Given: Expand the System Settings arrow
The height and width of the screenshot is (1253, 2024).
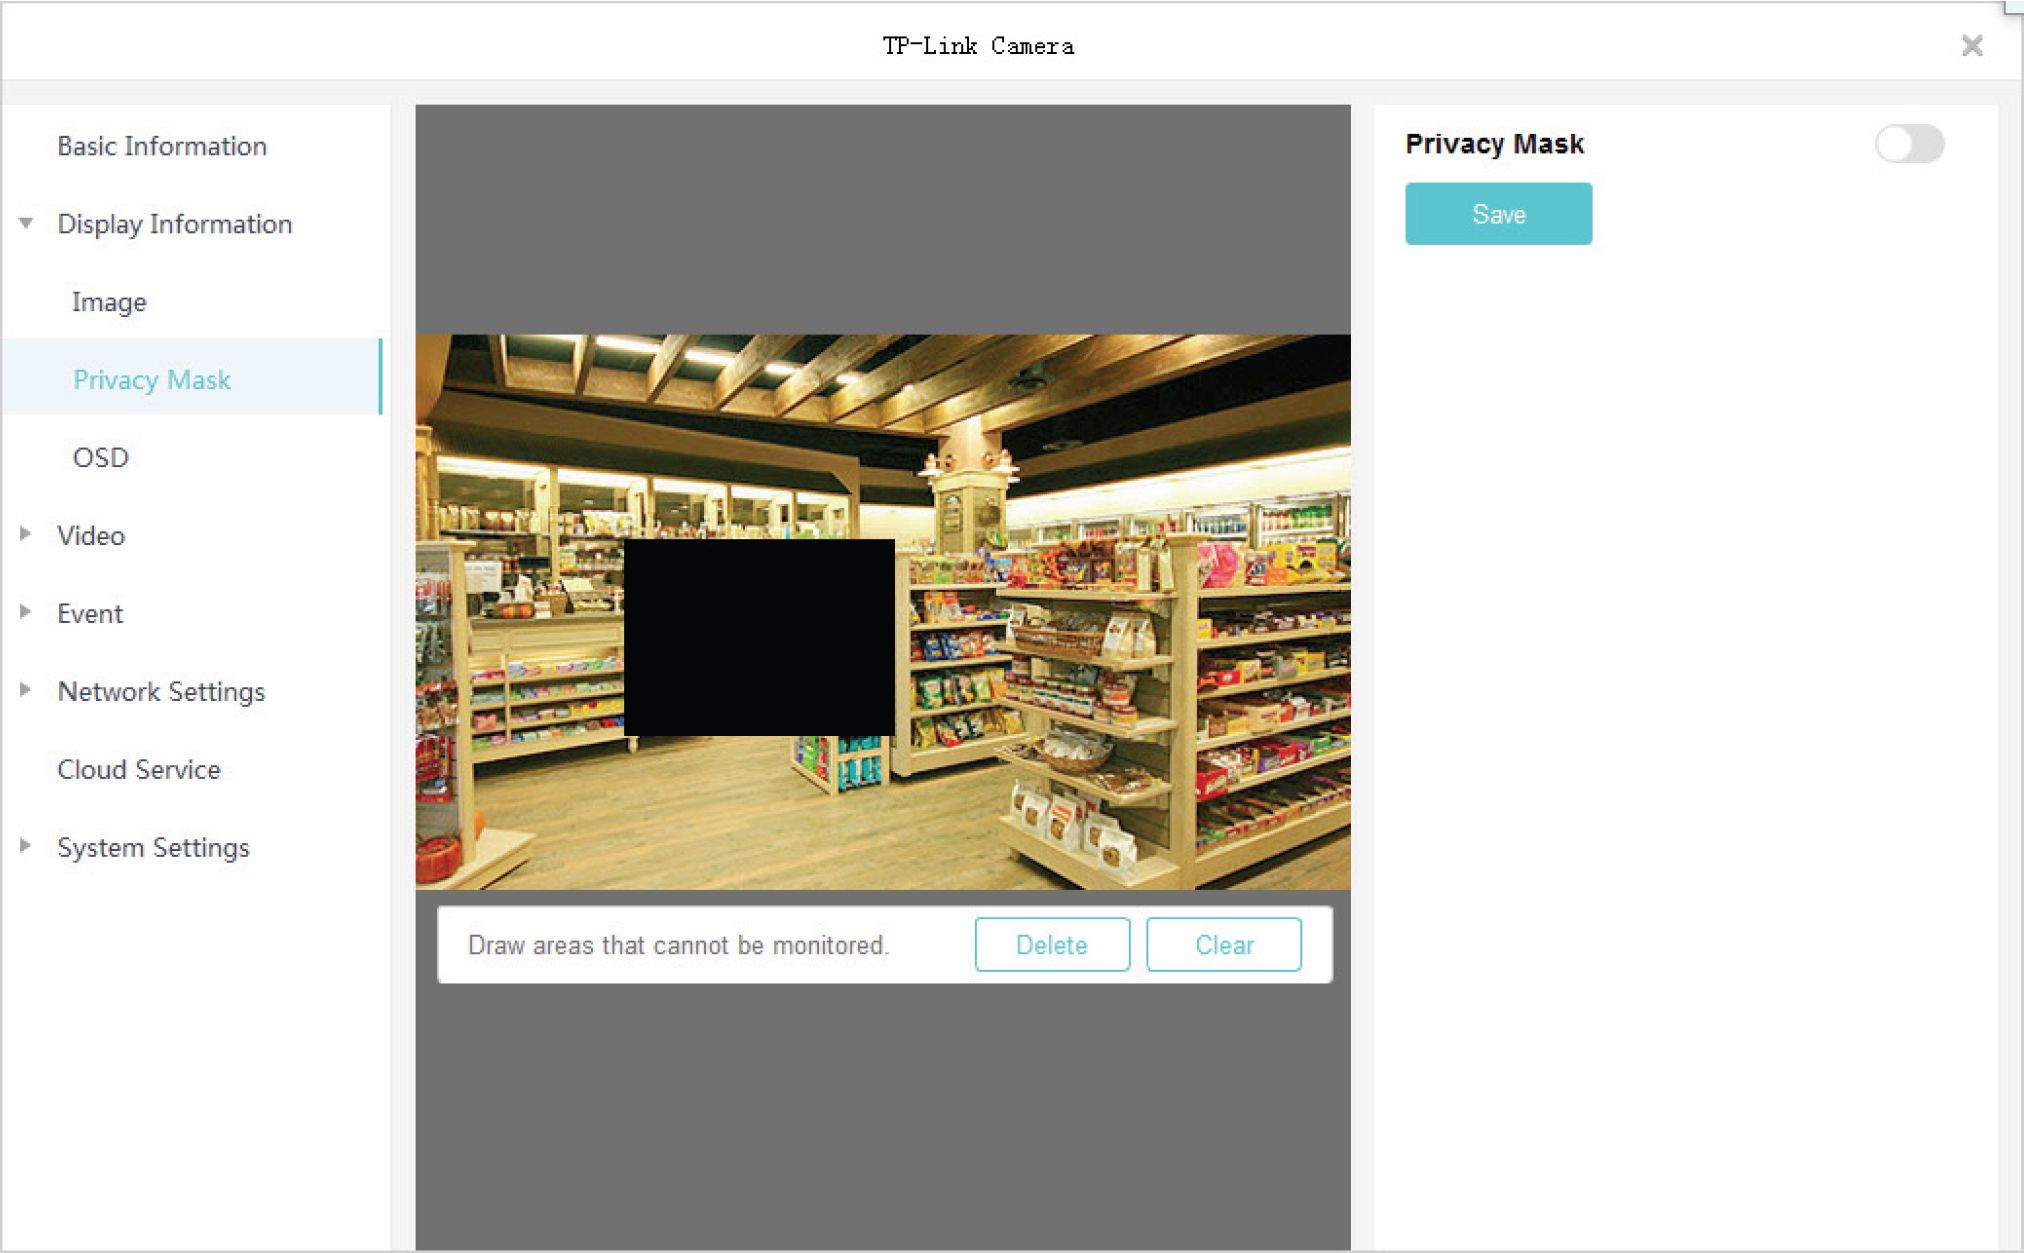Looking at the screenshot, I should pyautogui.click(x=26, y=847).
